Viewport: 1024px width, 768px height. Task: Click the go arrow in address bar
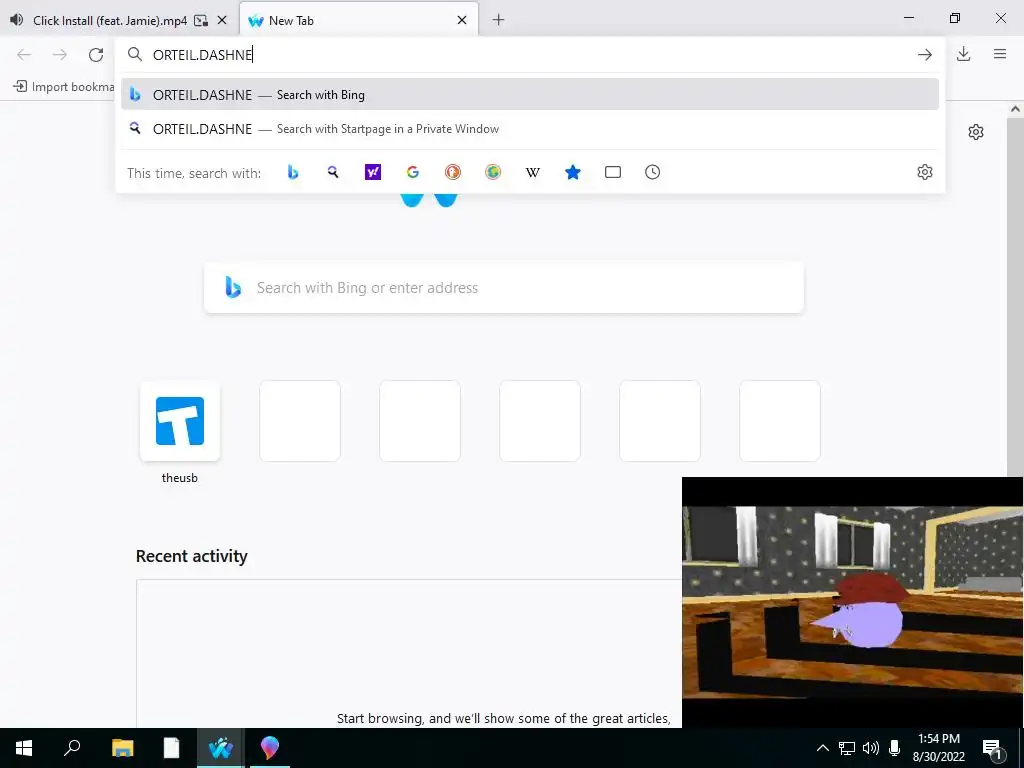pyautogui.click(x=925, y=55)
